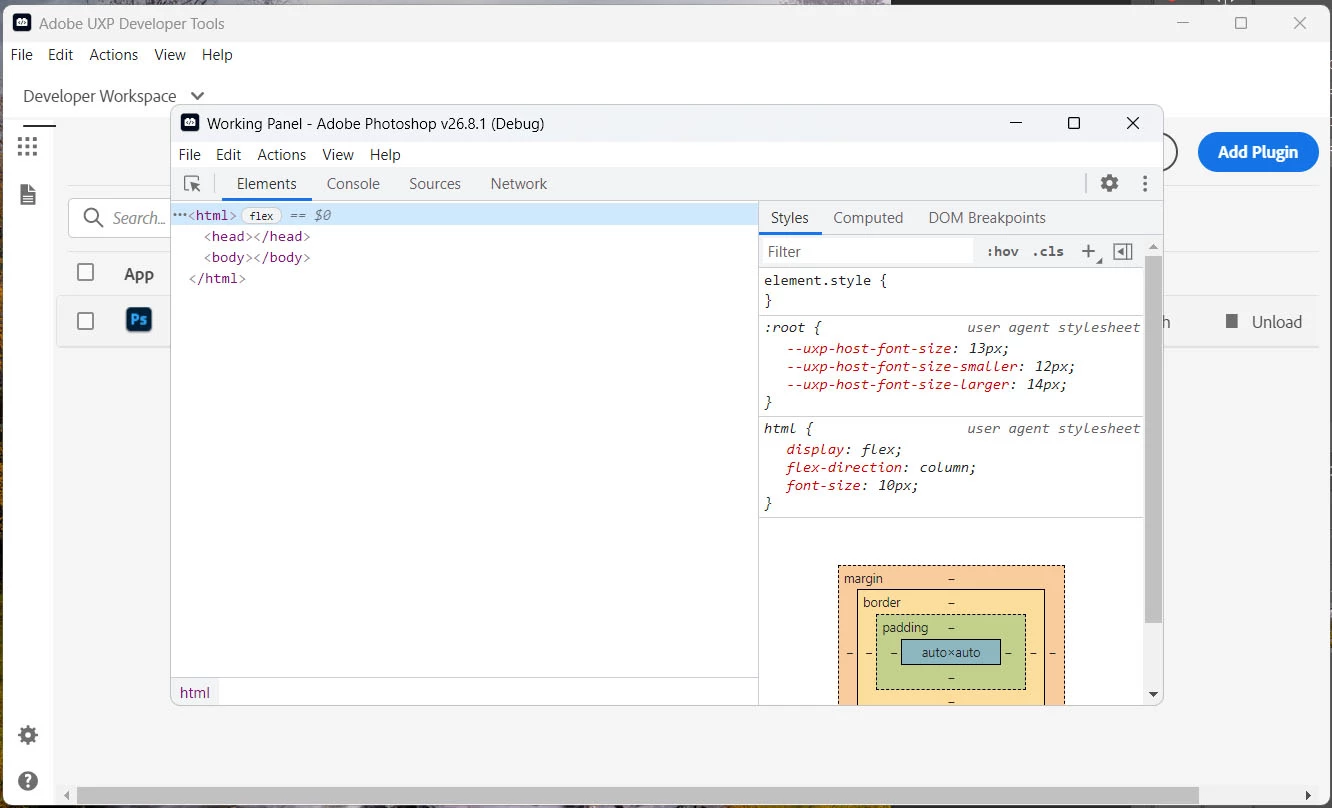Open File menu in Working Panel window

click(190, 155)
